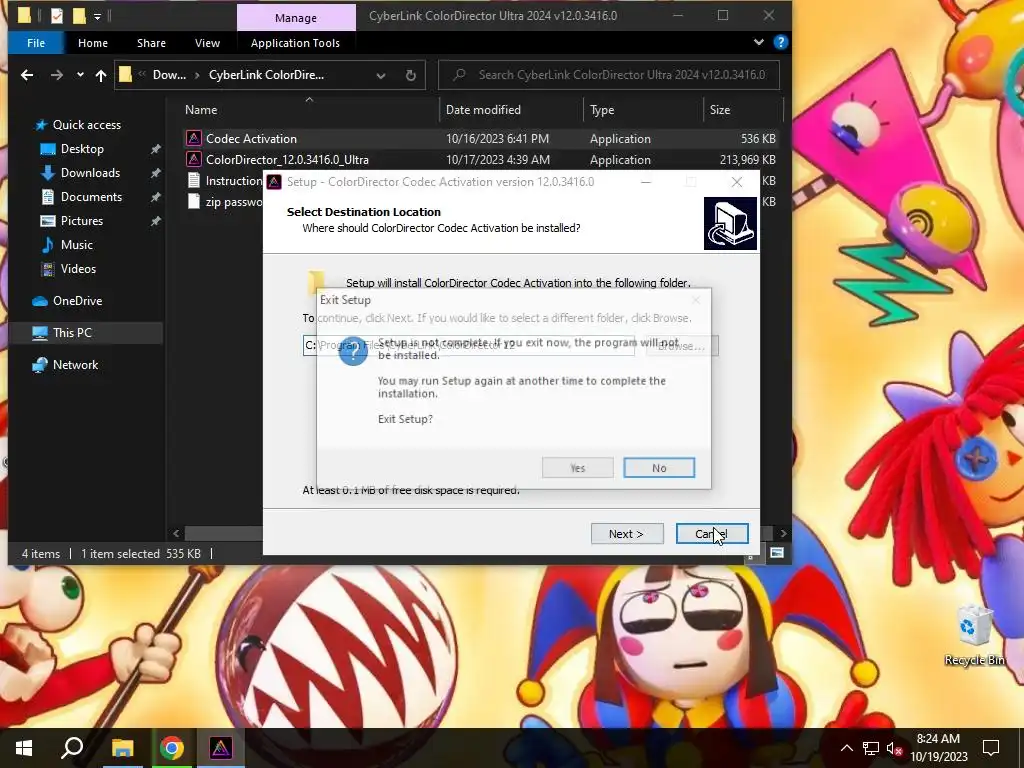Click setup window title bar icon

274,182
